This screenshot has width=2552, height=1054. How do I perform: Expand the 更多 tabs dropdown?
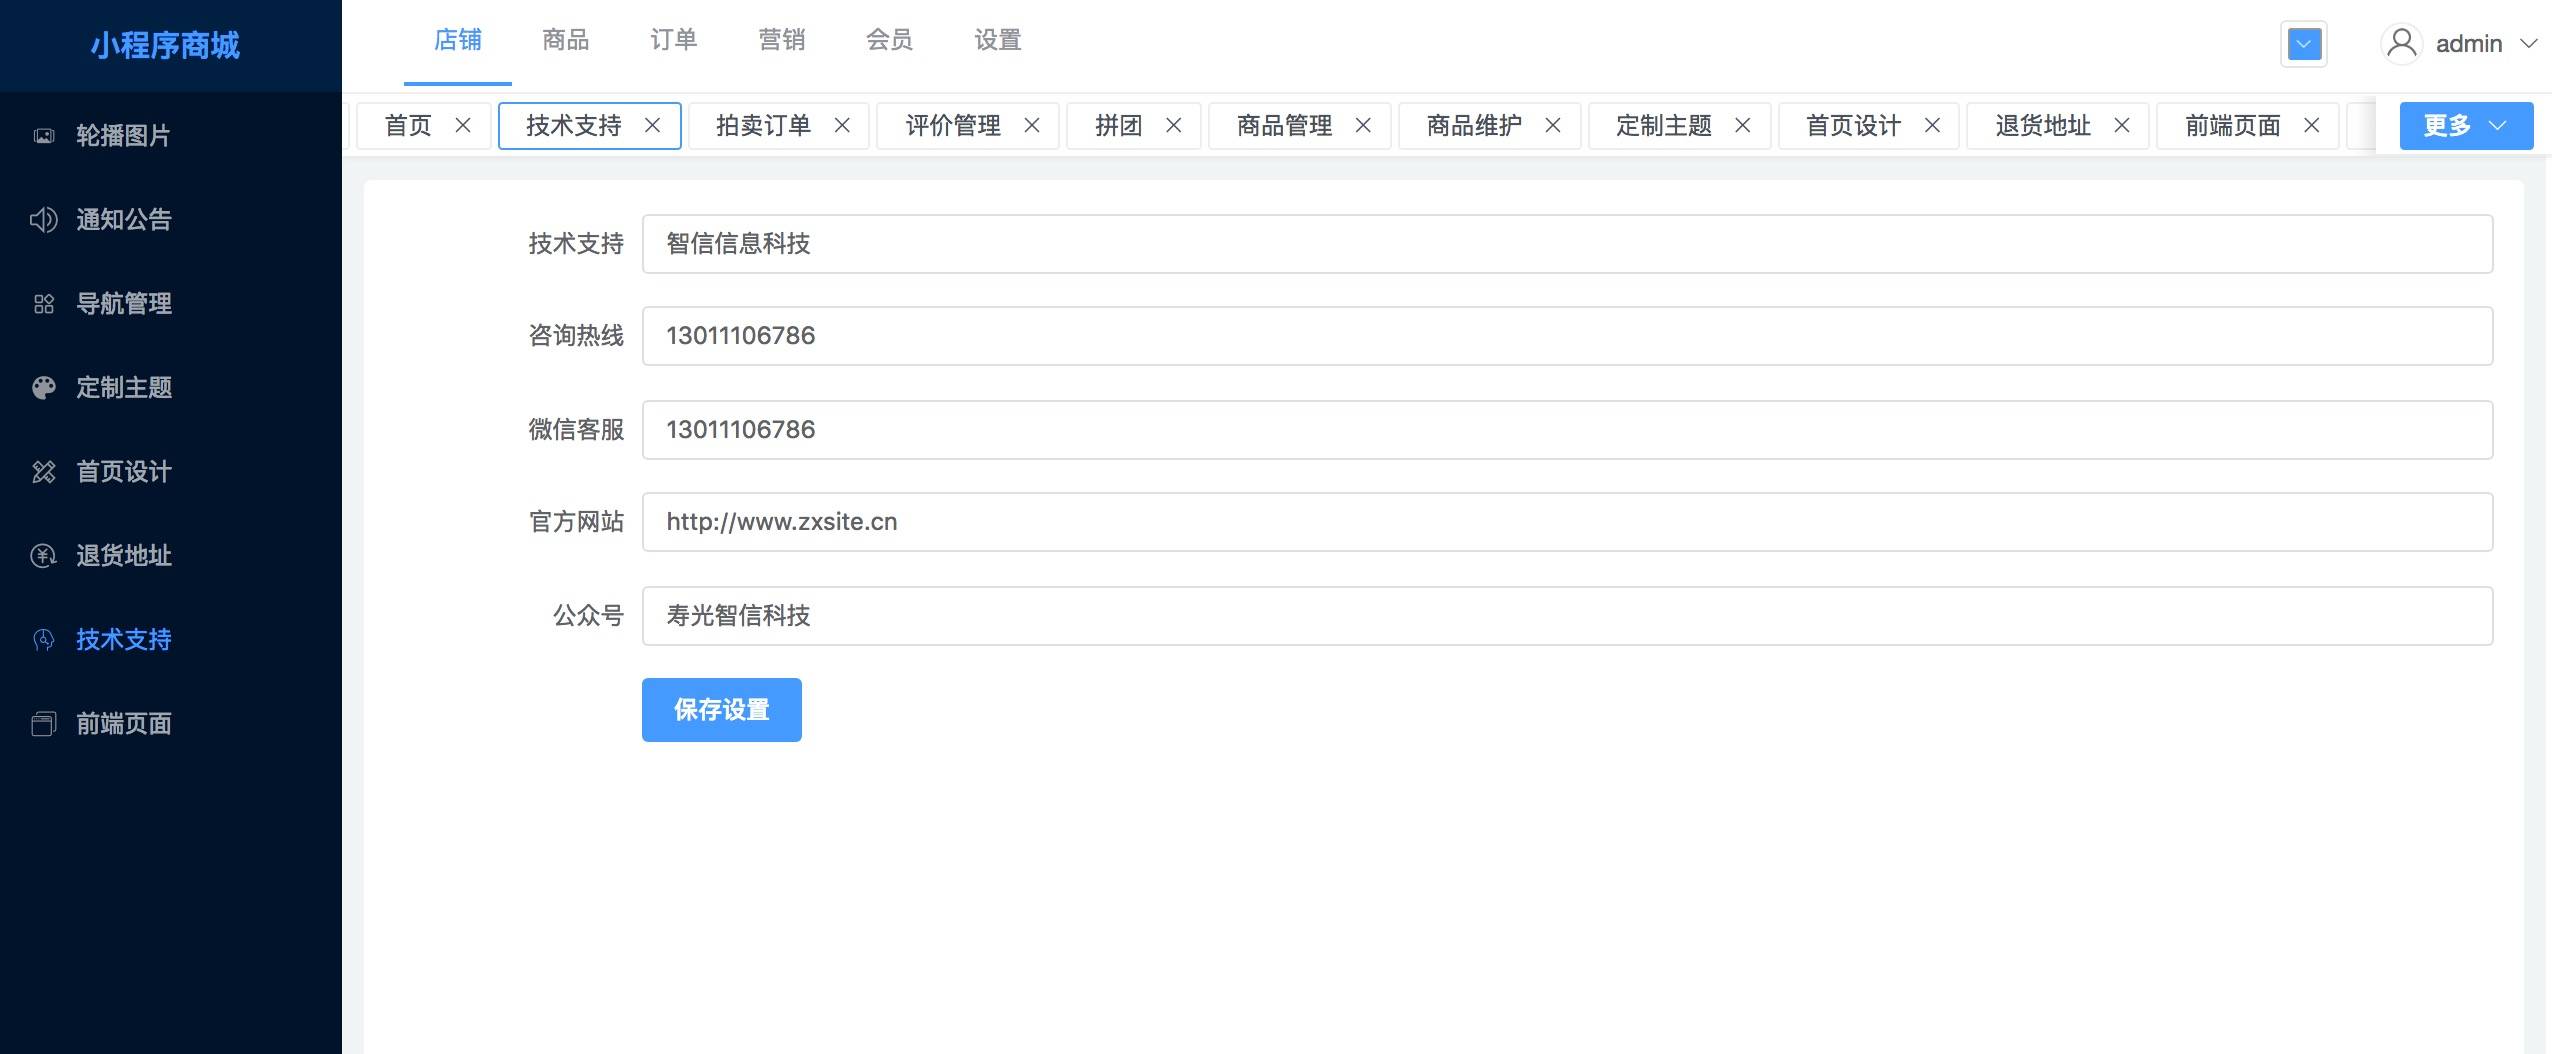click(x=2466, y=125)
